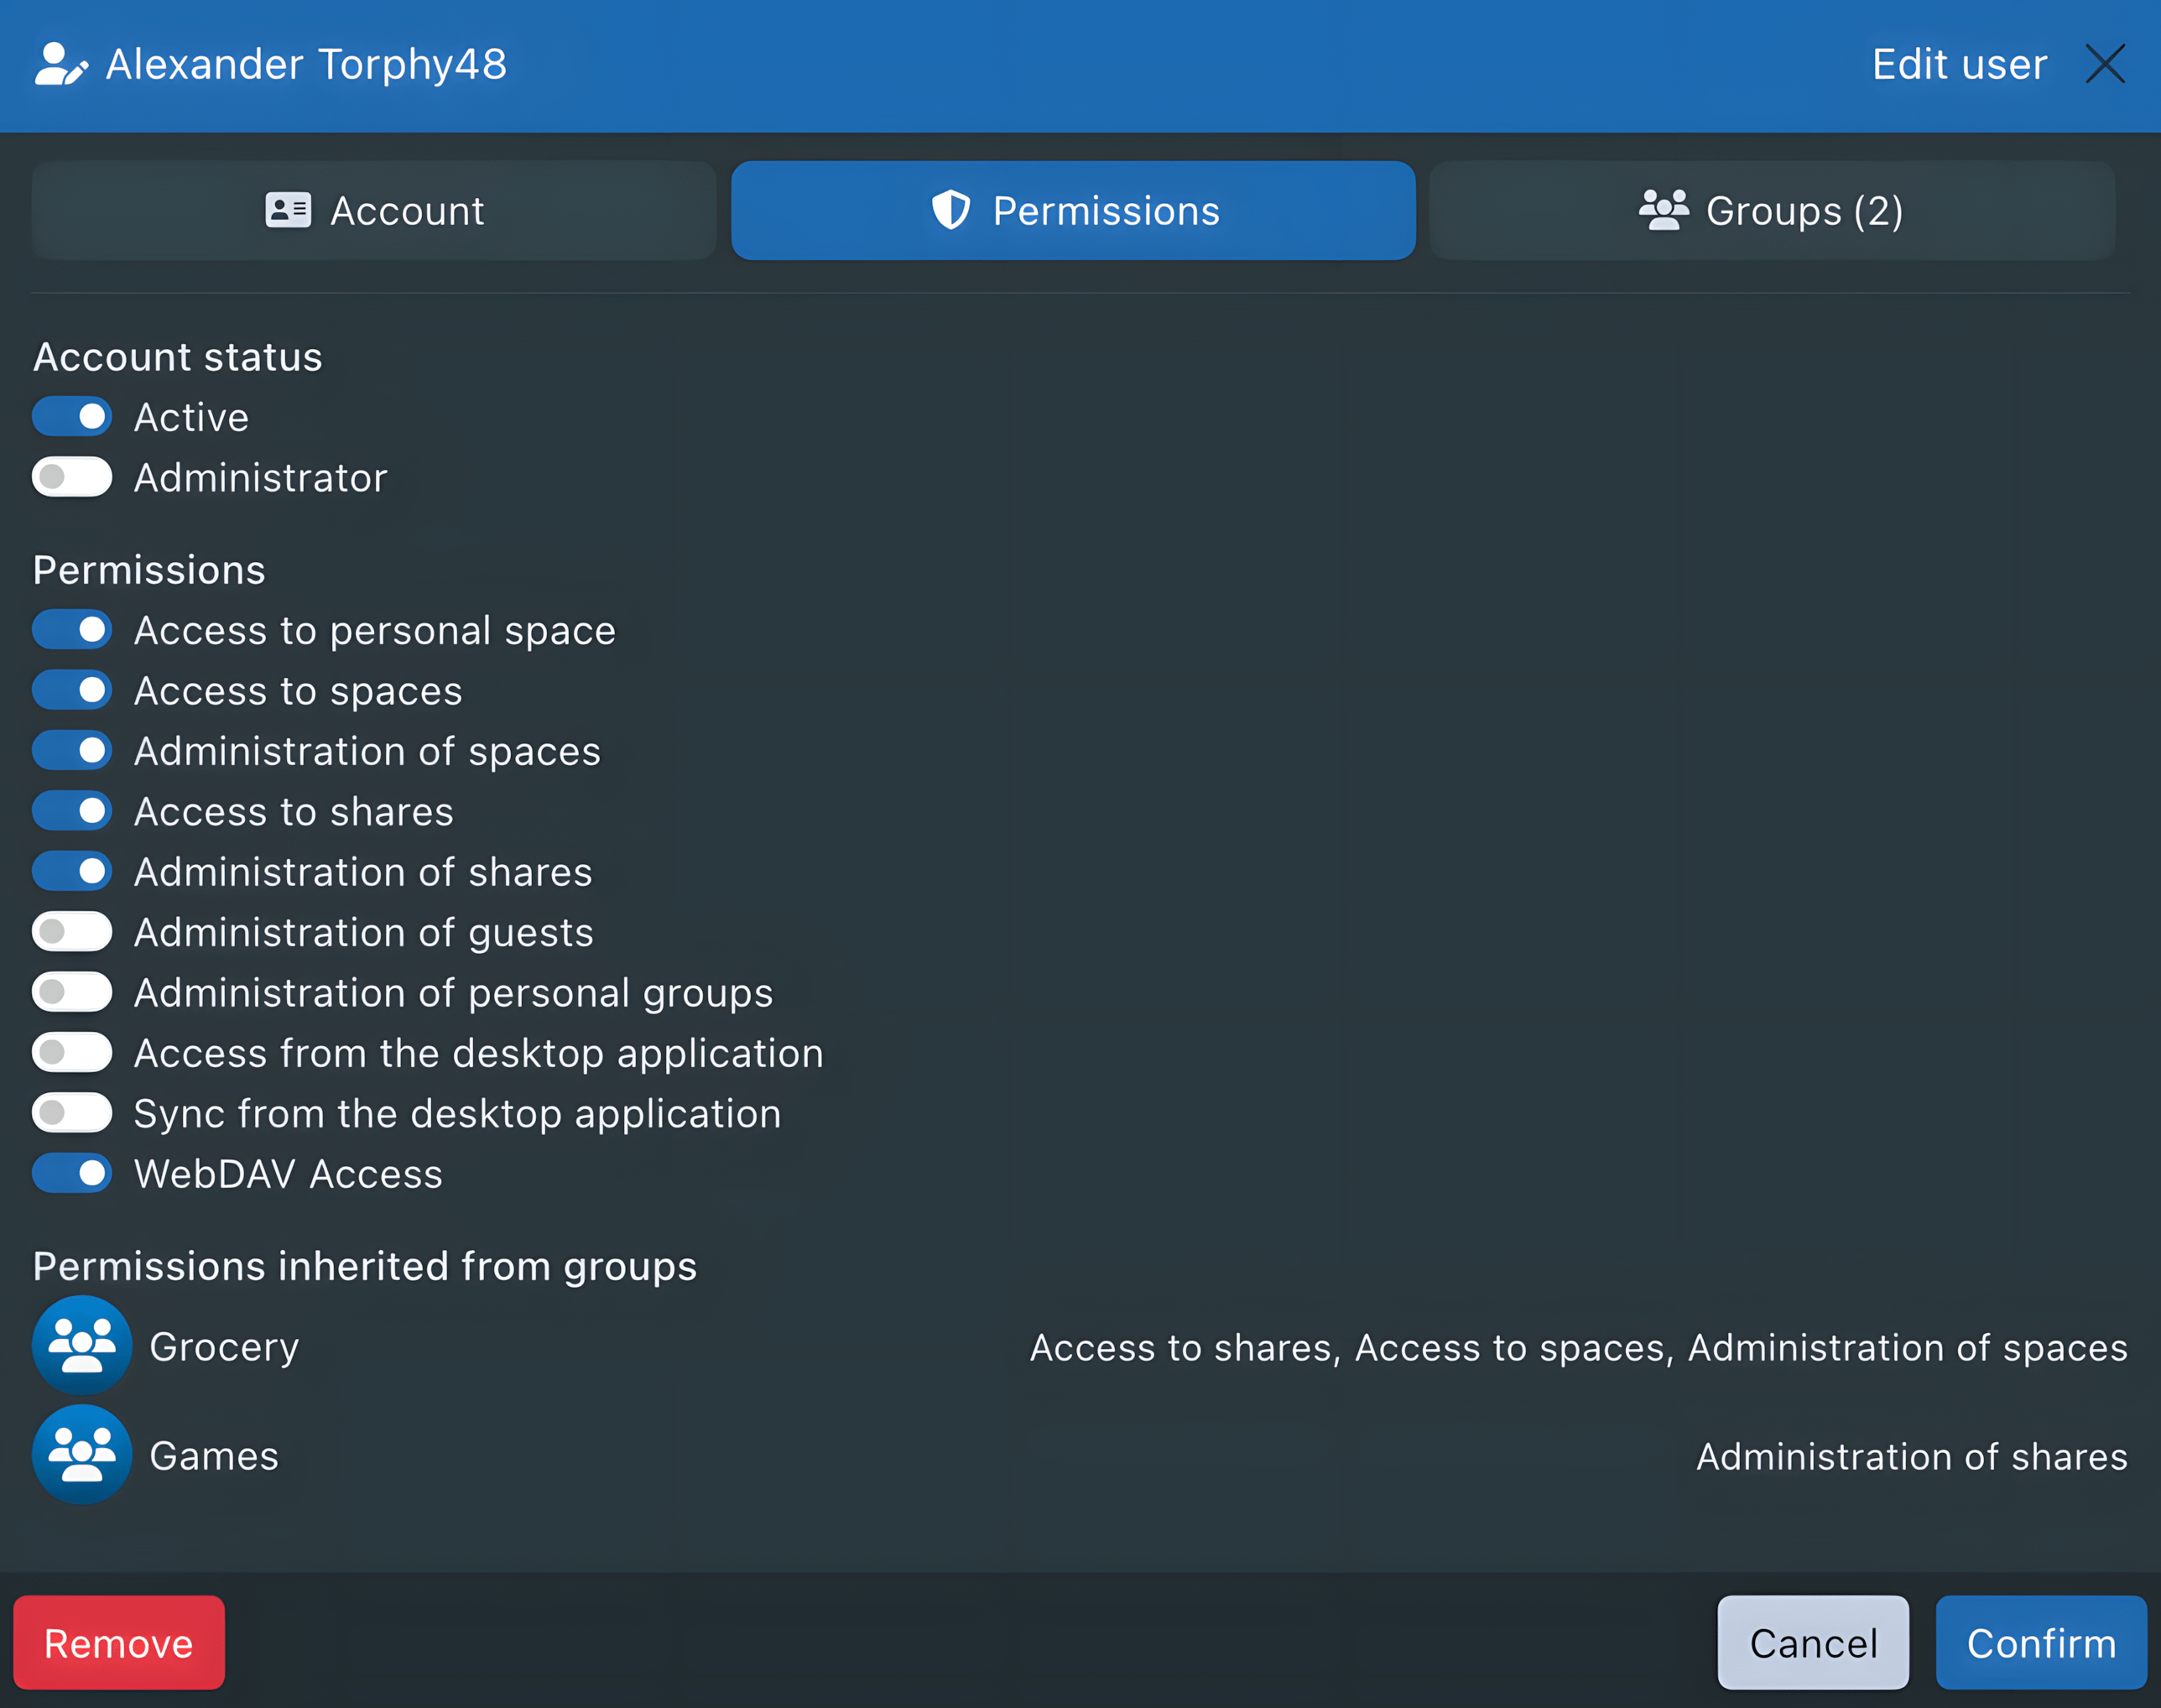This screenshot has width=2161, height=1708.
Task: Enable the Administrator toggle
Action: pyautogui.click(x=71, y=477)
